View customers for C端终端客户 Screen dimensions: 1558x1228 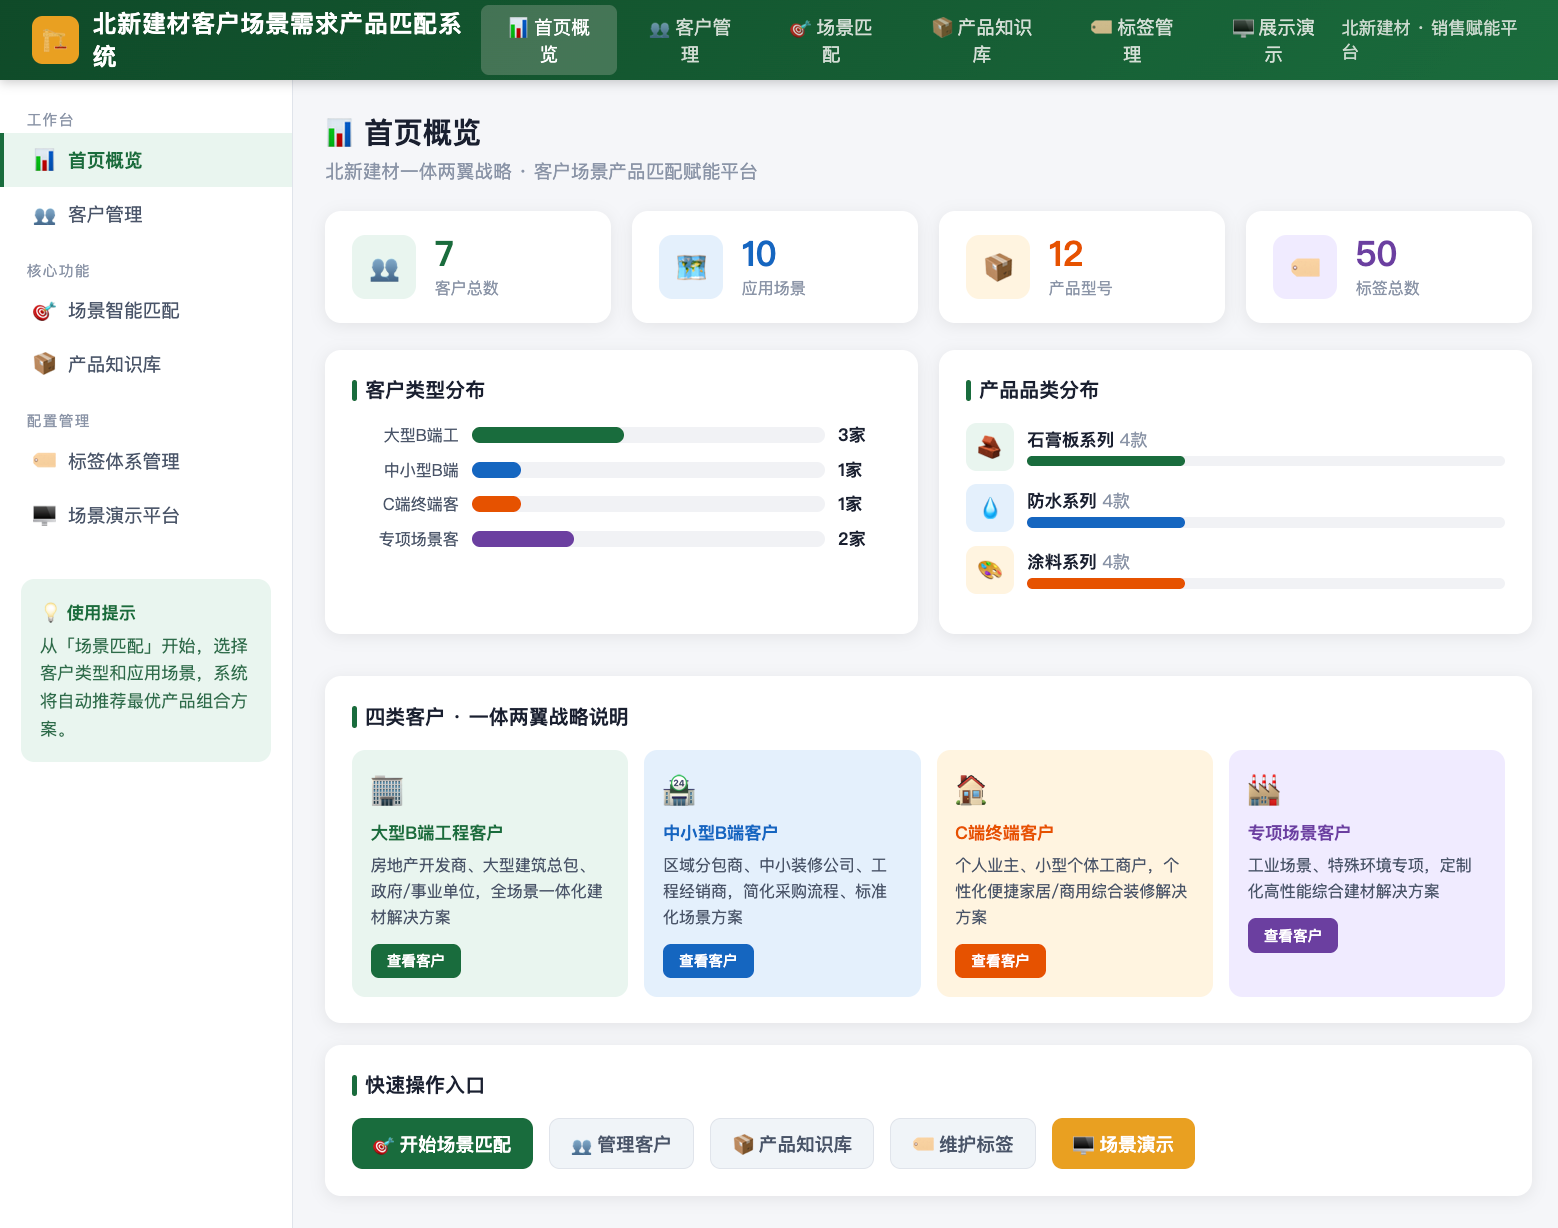[1000, 961]
